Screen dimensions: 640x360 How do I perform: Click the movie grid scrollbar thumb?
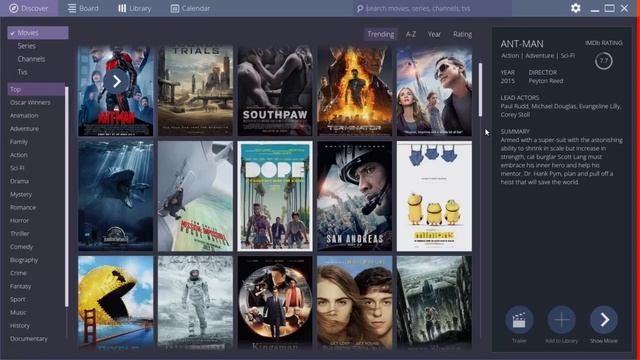point(480,90)
